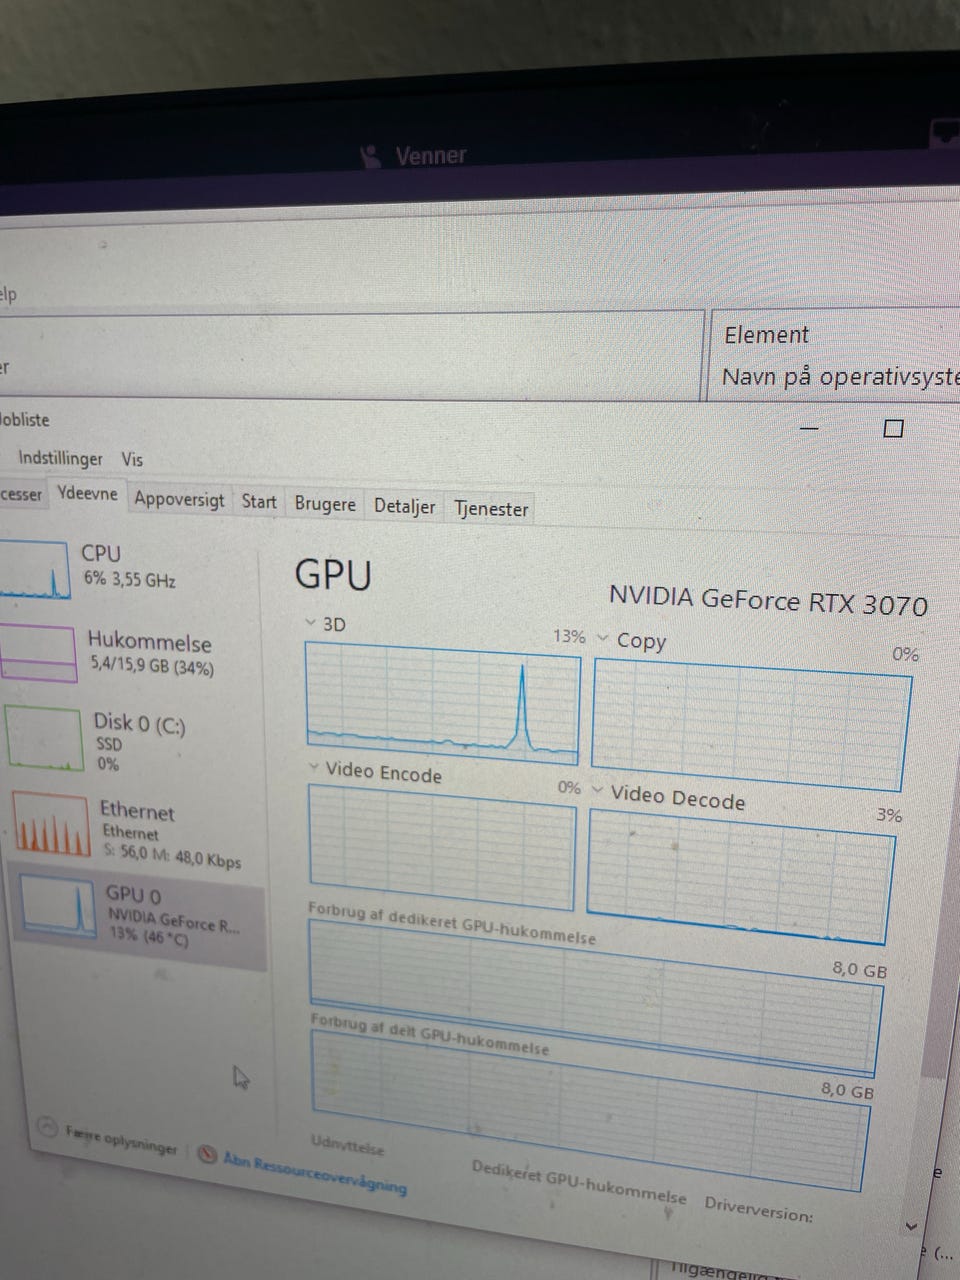Viewport: 960px width, 1280px height.
Task: Click the Hukommelse 5,4/15,9 GB (34%) text
Action: coord(151,654)
